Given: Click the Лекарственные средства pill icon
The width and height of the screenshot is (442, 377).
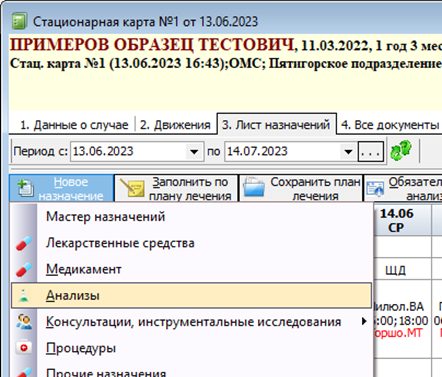Looking at the screenshot, I should (x=24, y=243).
